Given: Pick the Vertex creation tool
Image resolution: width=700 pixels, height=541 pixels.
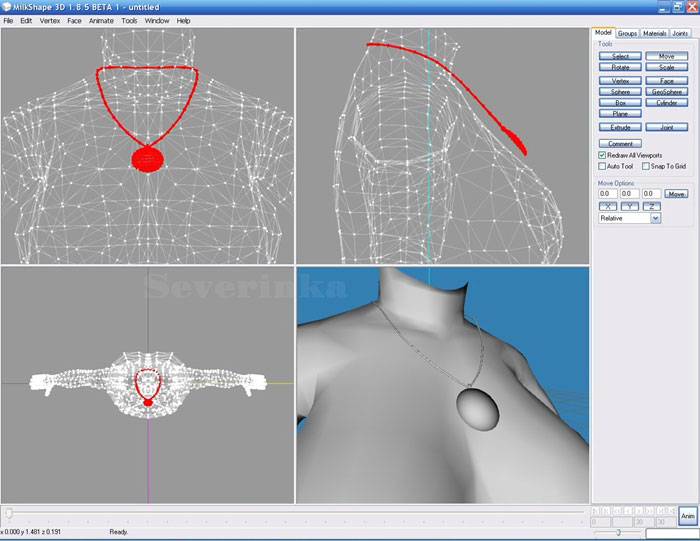Looking at the screenshot, I should click(x=620, y=80).
